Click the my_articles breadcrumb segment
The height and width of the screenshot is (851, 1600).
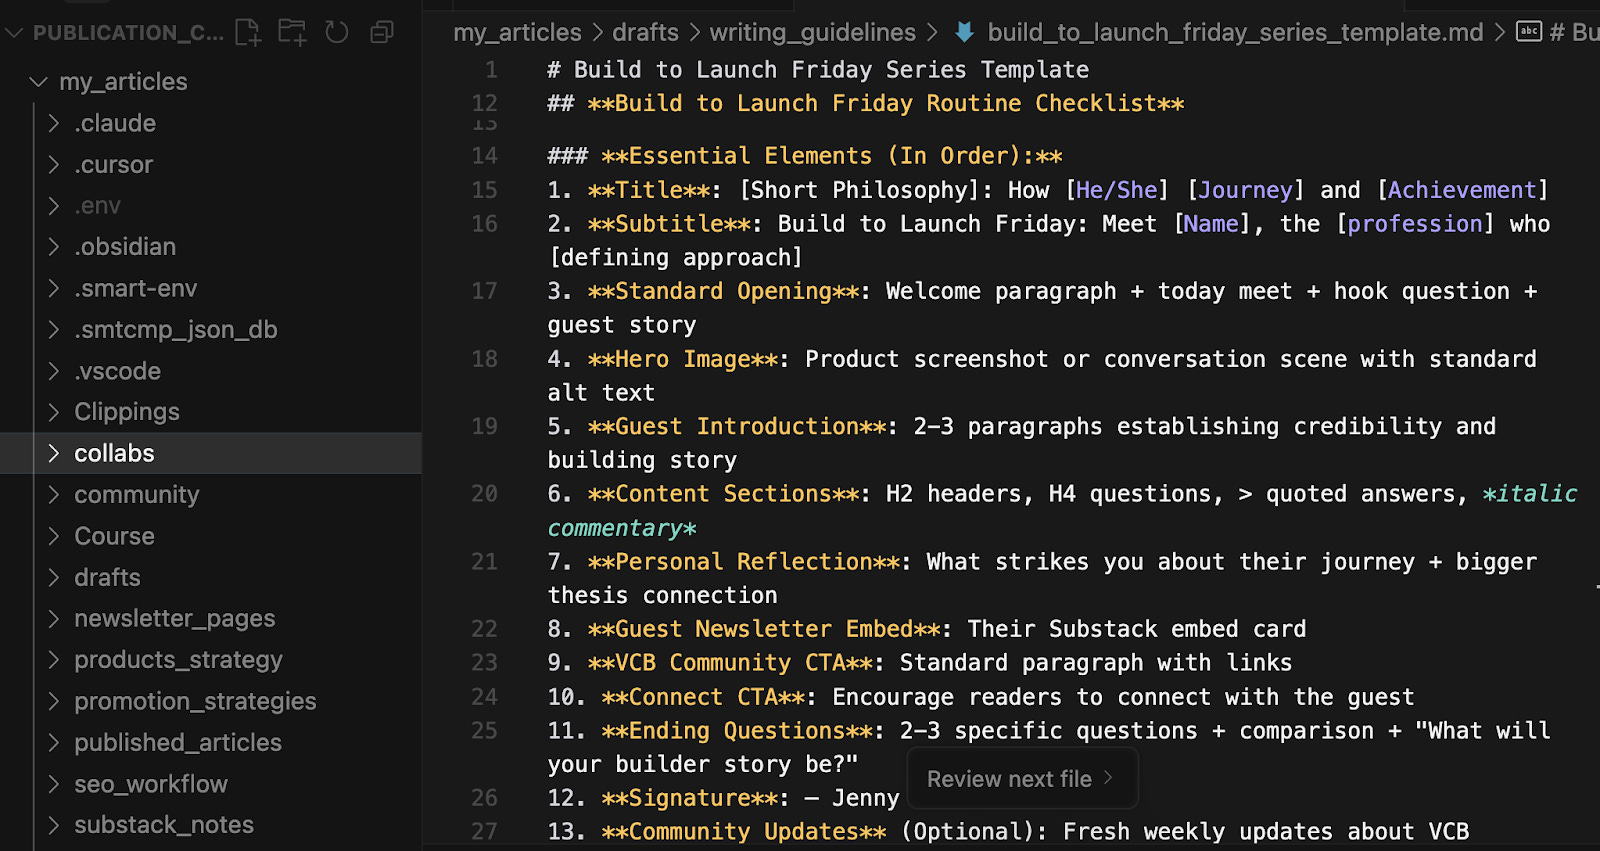coord(517,32)
